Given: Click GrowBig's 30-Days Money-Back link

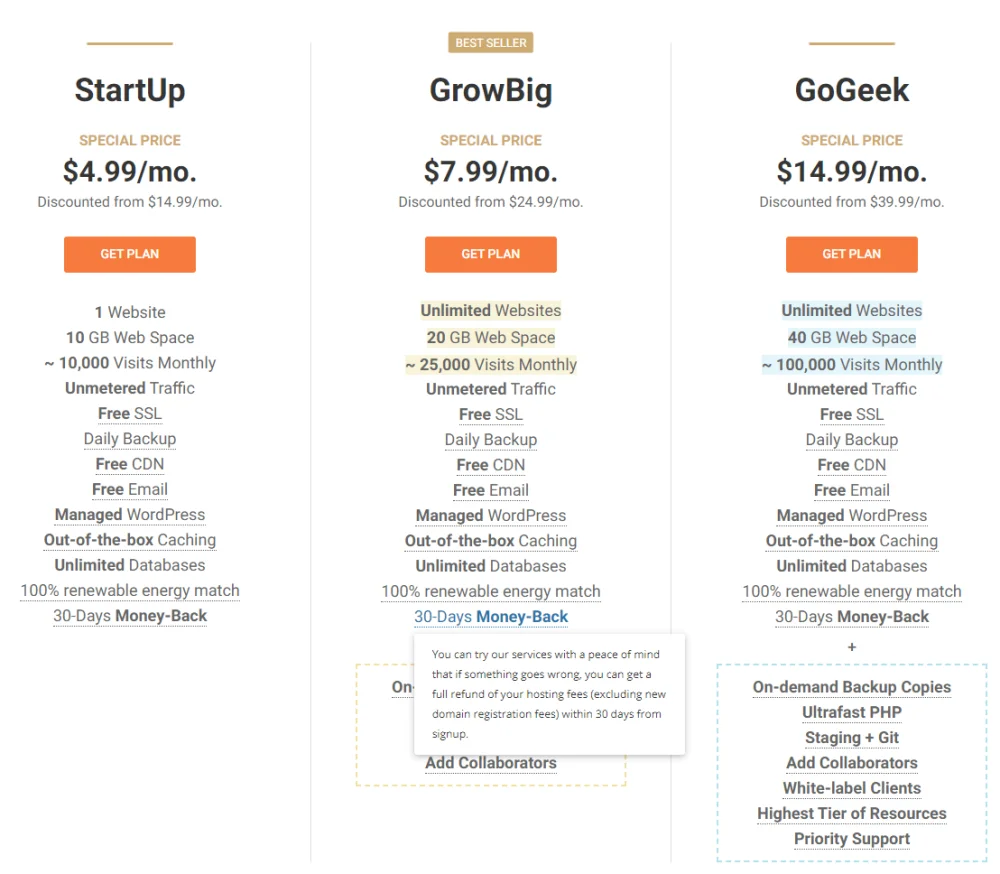Looking at the screenshot, I should click(491, 617).
